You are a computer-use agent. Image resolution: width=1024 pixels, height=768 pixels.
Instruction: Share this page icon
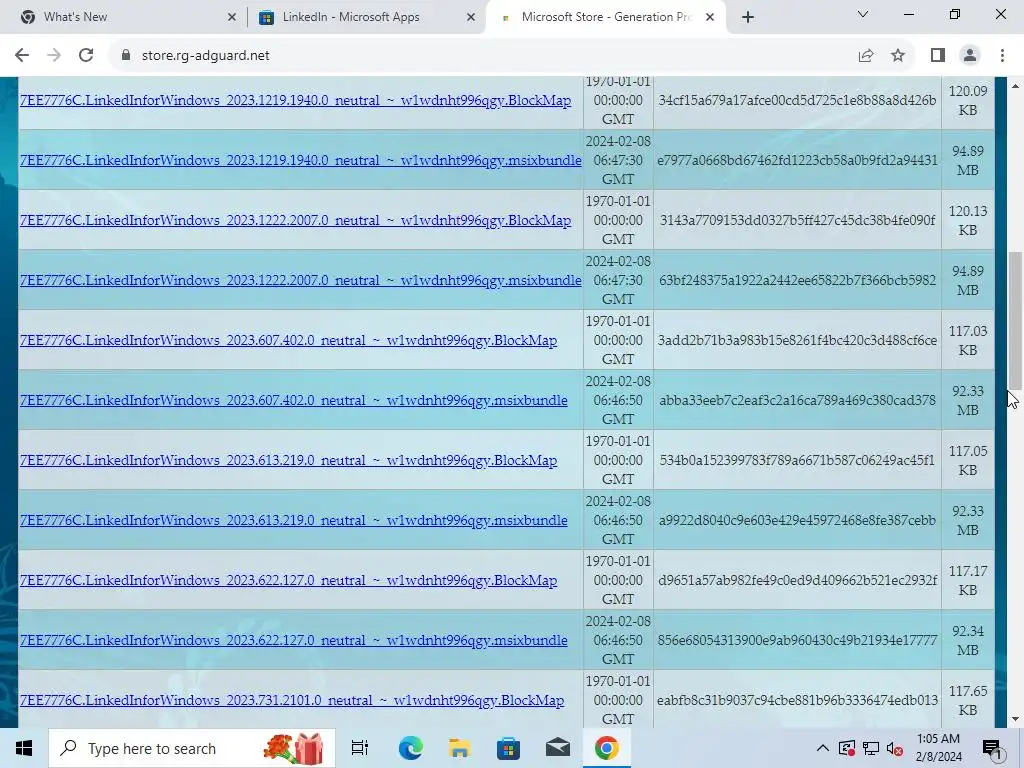coord(866,56)
